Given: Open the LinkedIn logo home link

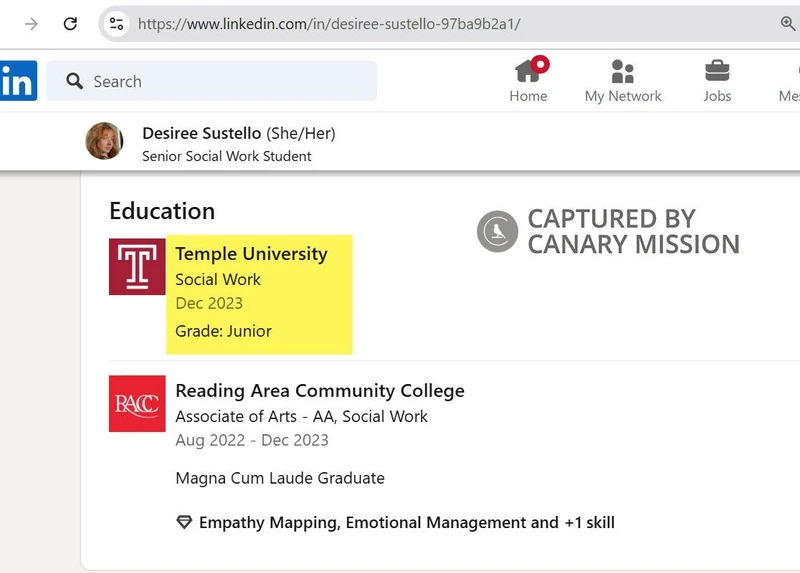Looking at the screenshot, I should (x=18, y=81).
